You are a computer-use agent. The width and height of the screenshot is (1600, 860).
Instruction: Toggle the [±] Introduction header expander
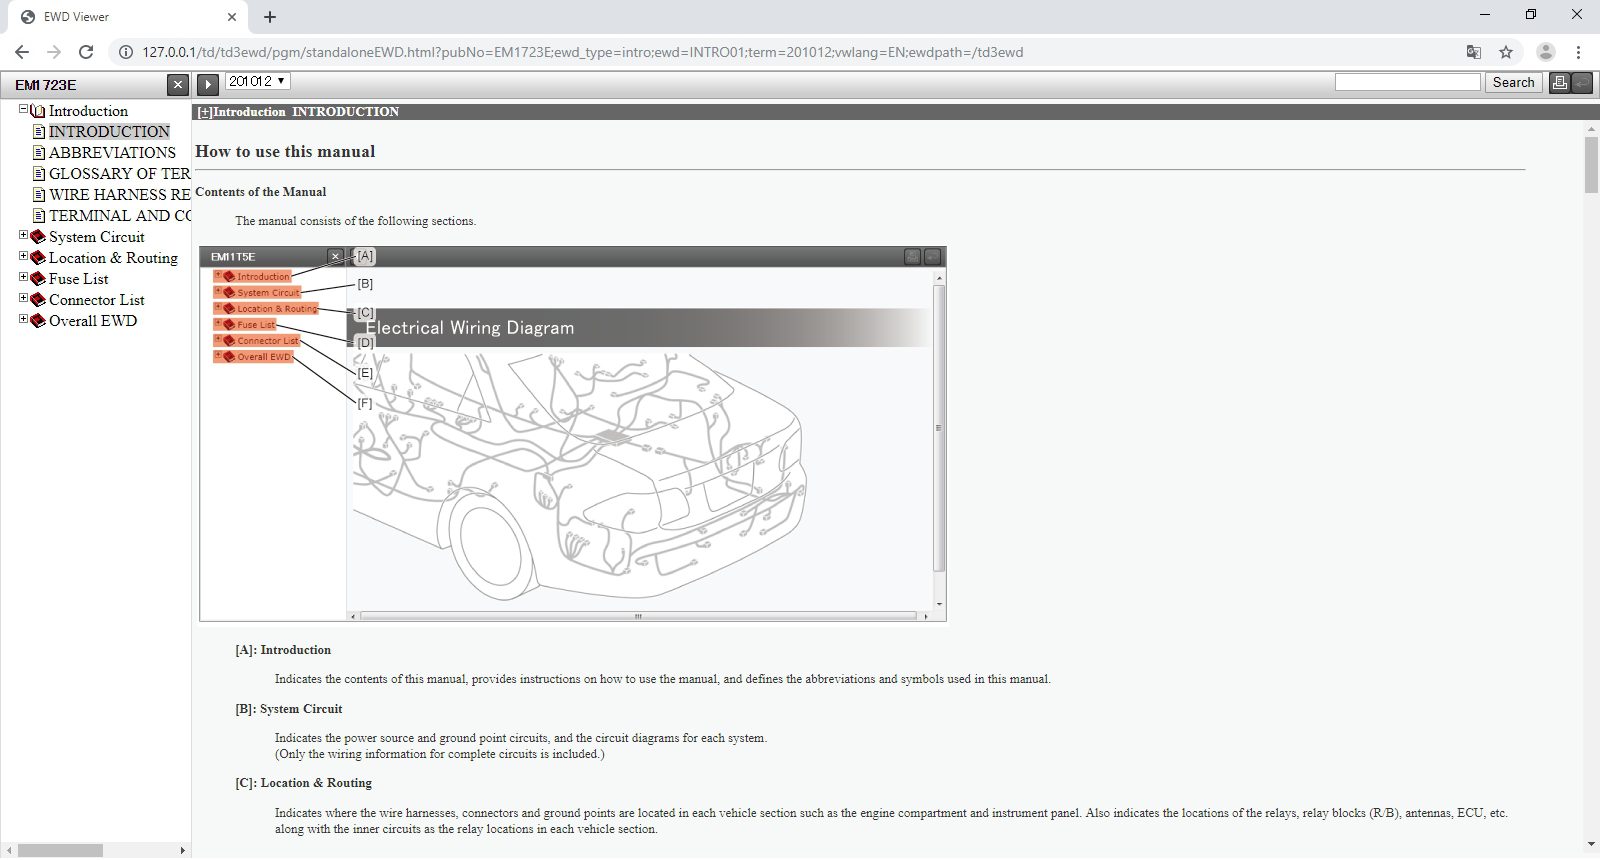click(204, 112)
